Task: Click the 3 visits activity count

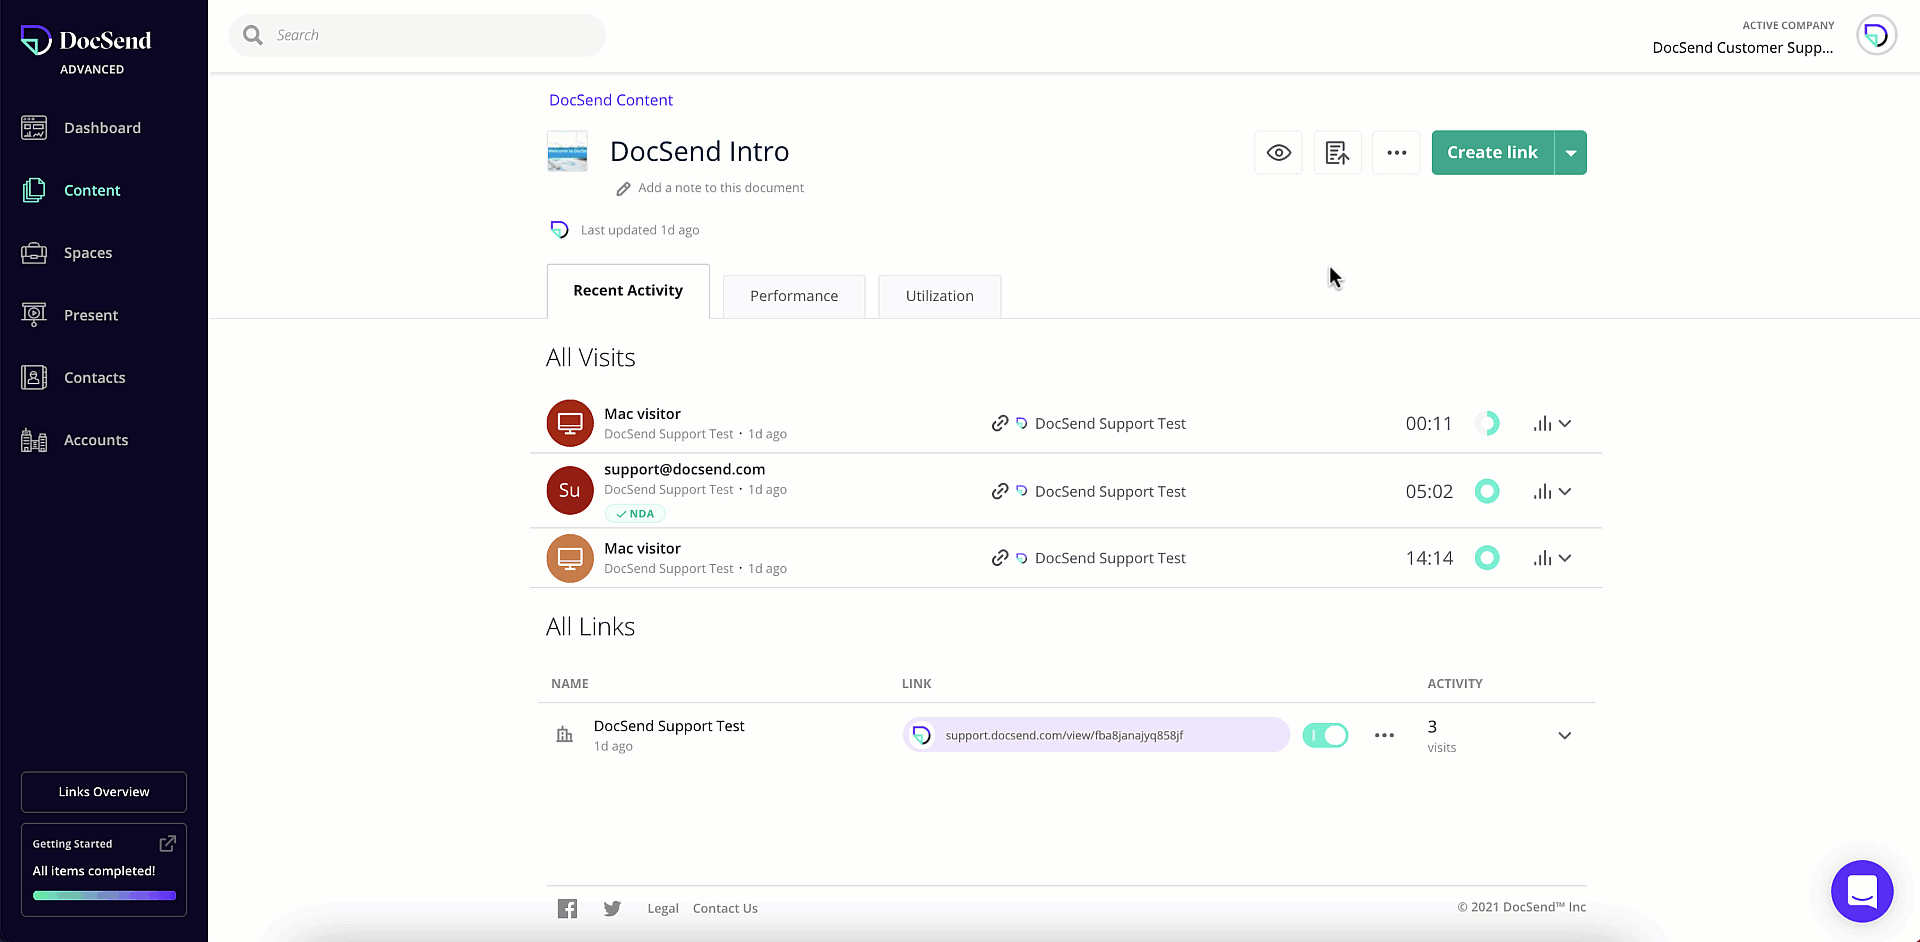Action: point(1441,736)
